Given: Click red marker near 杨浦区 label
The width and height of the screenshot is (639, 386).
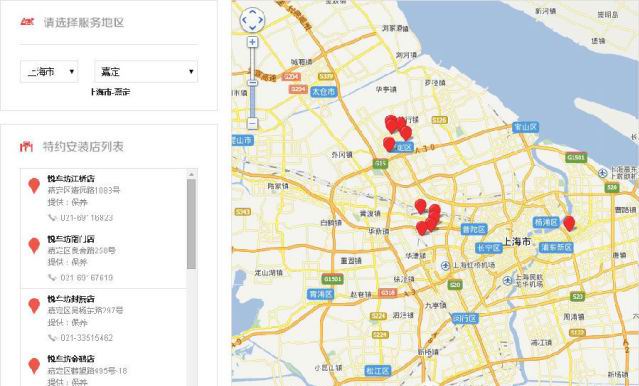Looking at the screenshot, I should coord(569,223).
